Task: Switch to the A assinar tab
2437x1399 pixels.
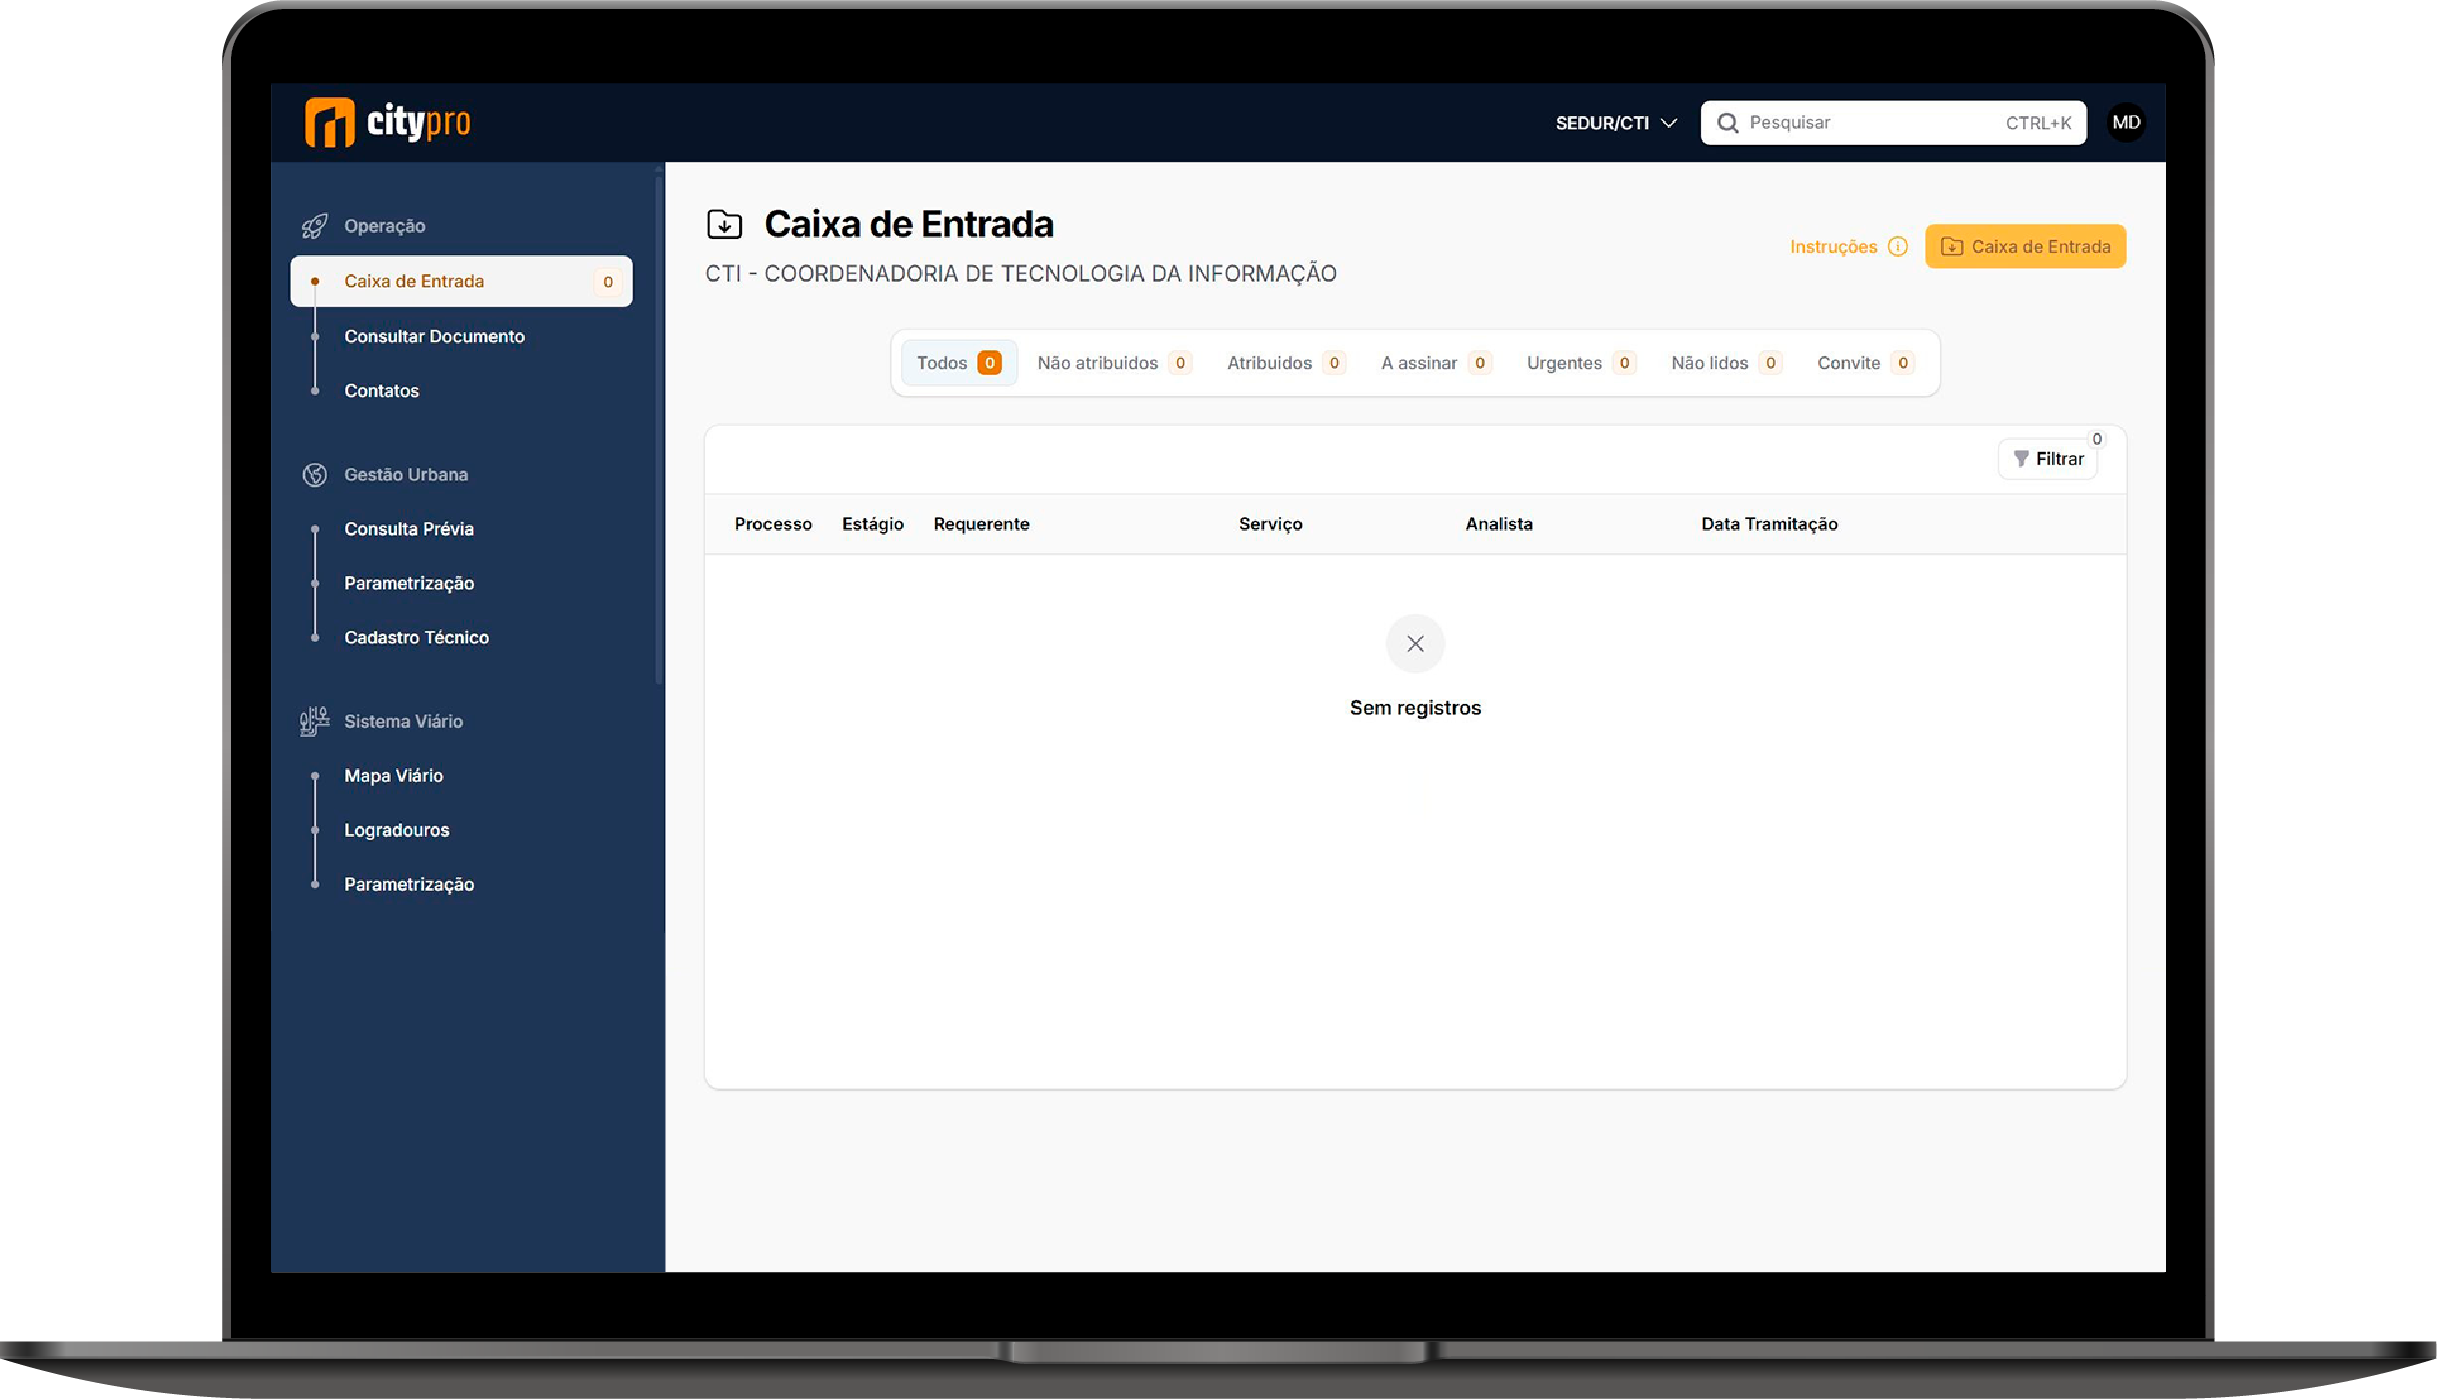Action: 1436,363
